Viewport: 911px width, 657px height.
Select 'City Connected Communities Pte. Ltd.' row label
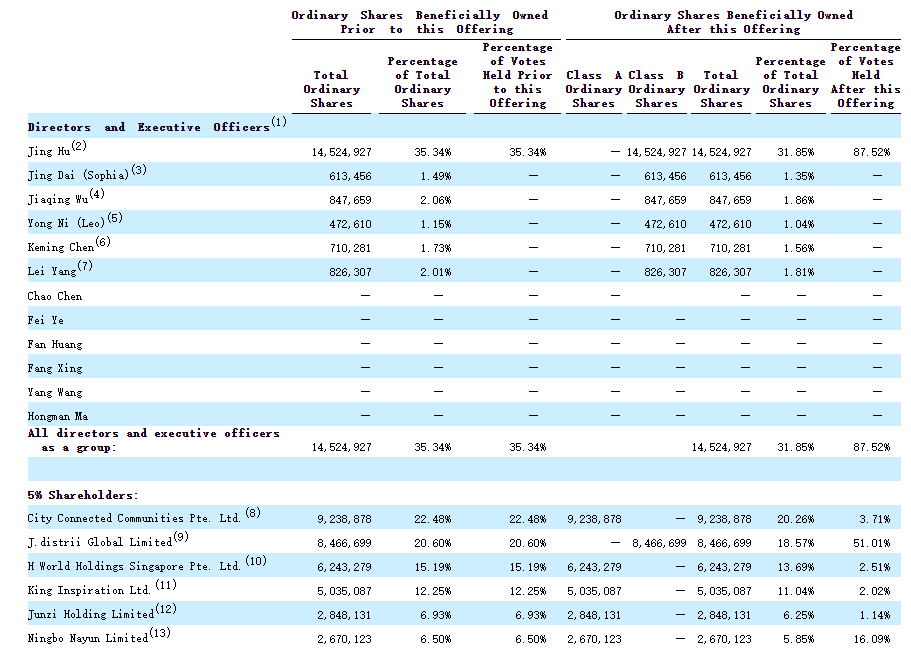[134, 518]
